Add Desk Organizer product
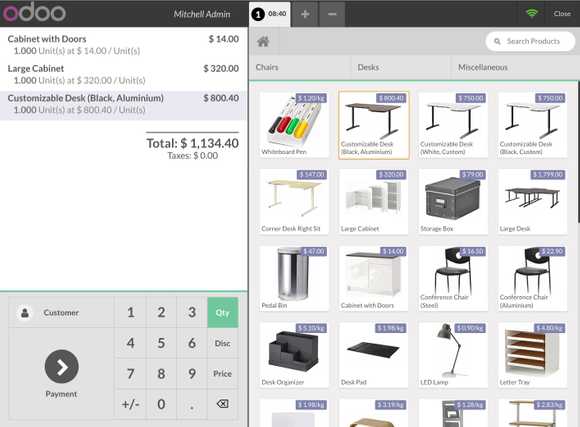Viewport: 580px width, 427px height. point(294,355)
